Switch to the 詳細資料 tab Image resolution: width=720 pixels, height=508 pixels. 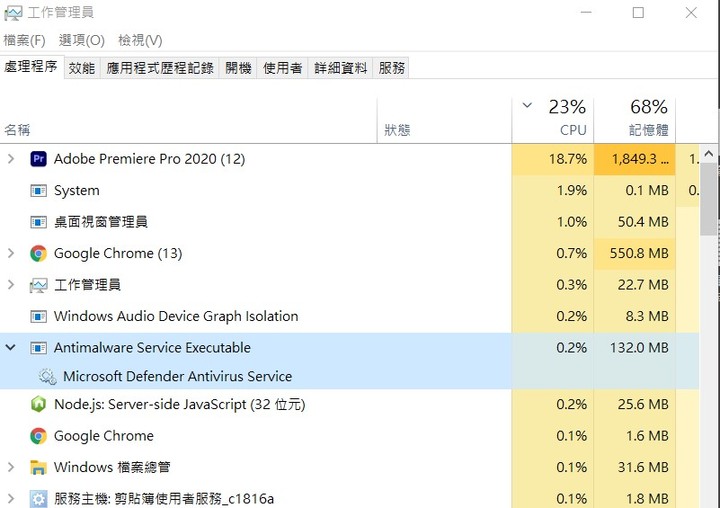pyautogui.click(x=341, y=68)
